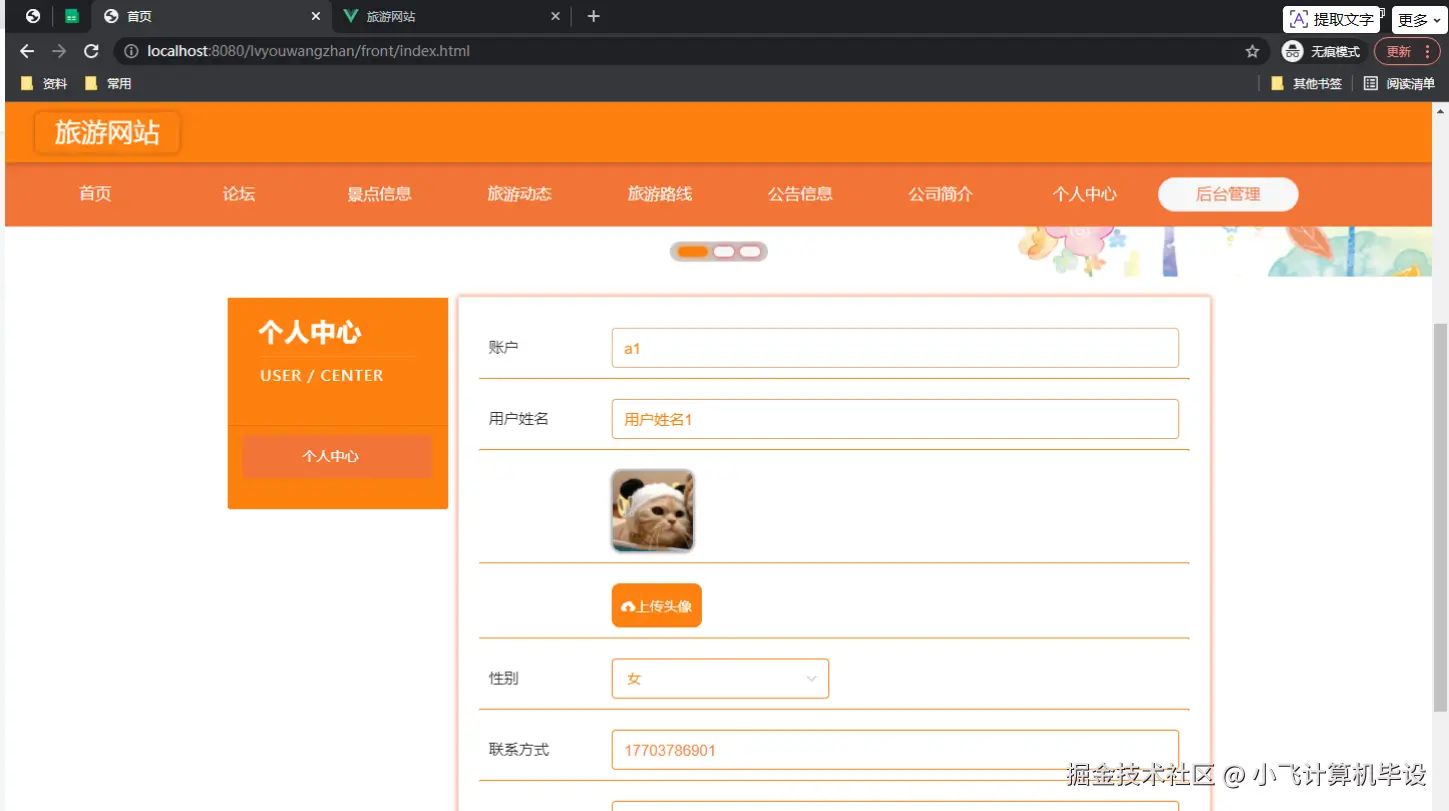Open 旅游路线 navigation item
Screen dimensions: 1449x811
(660, 194)
